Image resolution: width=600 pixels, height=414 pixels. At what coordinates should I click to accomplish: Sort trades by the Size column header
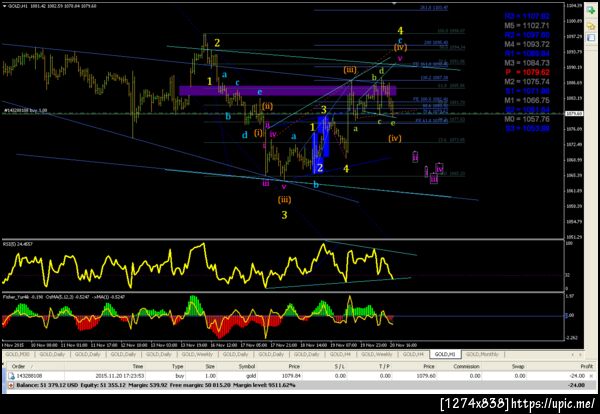pos(210,367)
